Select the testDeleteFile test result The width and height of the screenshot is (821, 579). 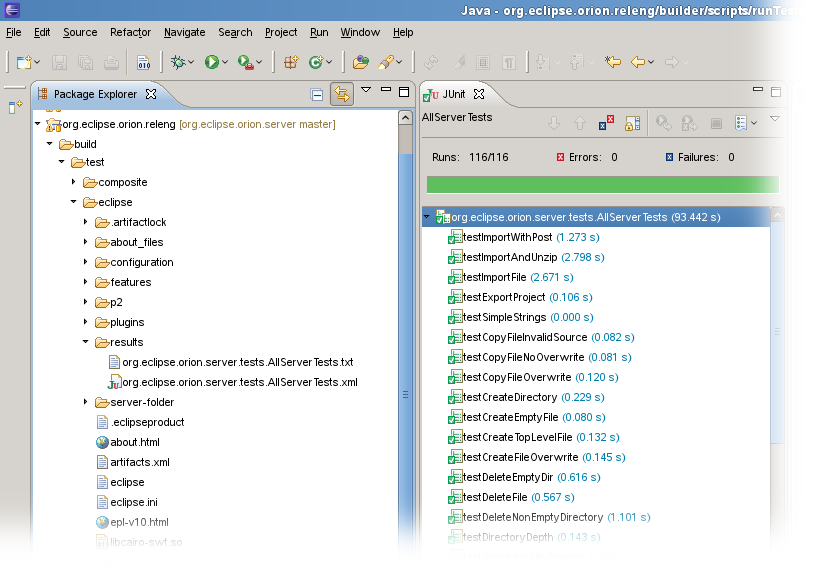tap(511, 497)
